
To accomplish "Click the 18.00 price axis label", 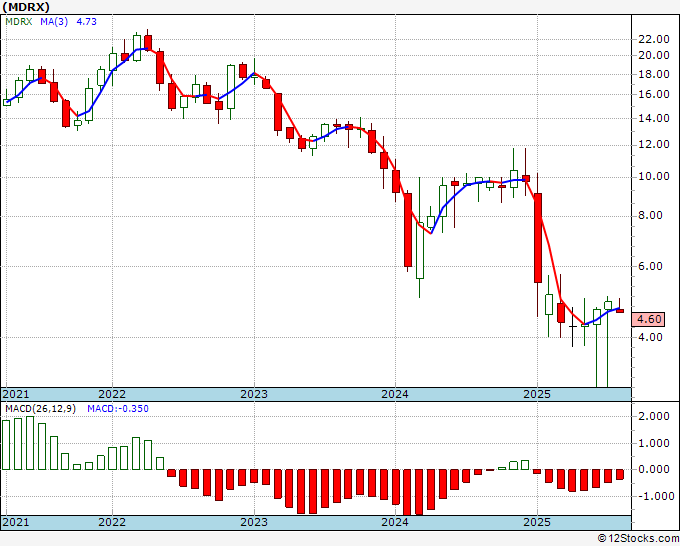I will tap(654, 75).
